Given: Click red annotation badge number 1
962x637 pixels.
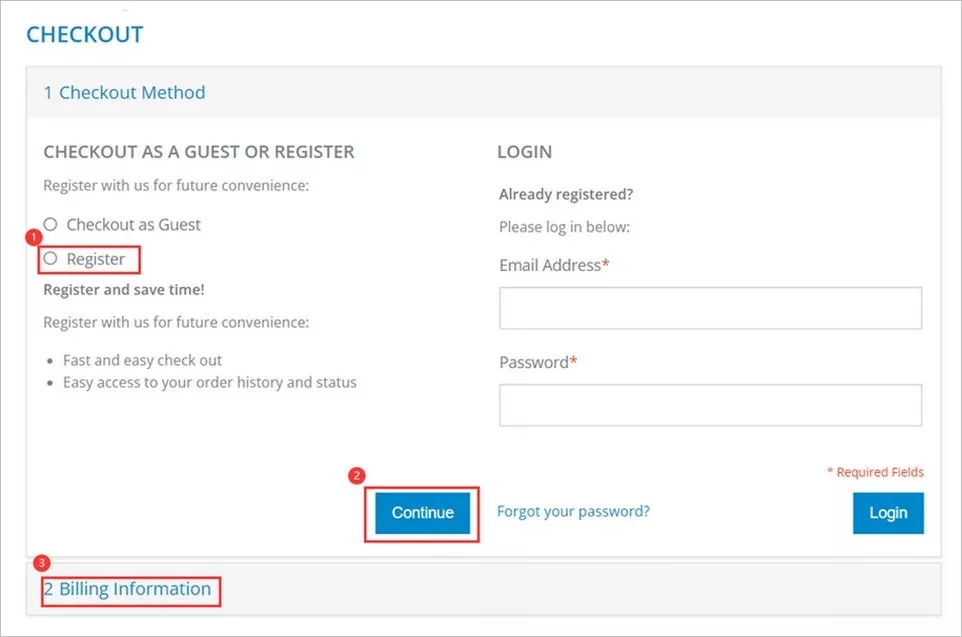Looking at the screenshot, I should click(33, 238).
